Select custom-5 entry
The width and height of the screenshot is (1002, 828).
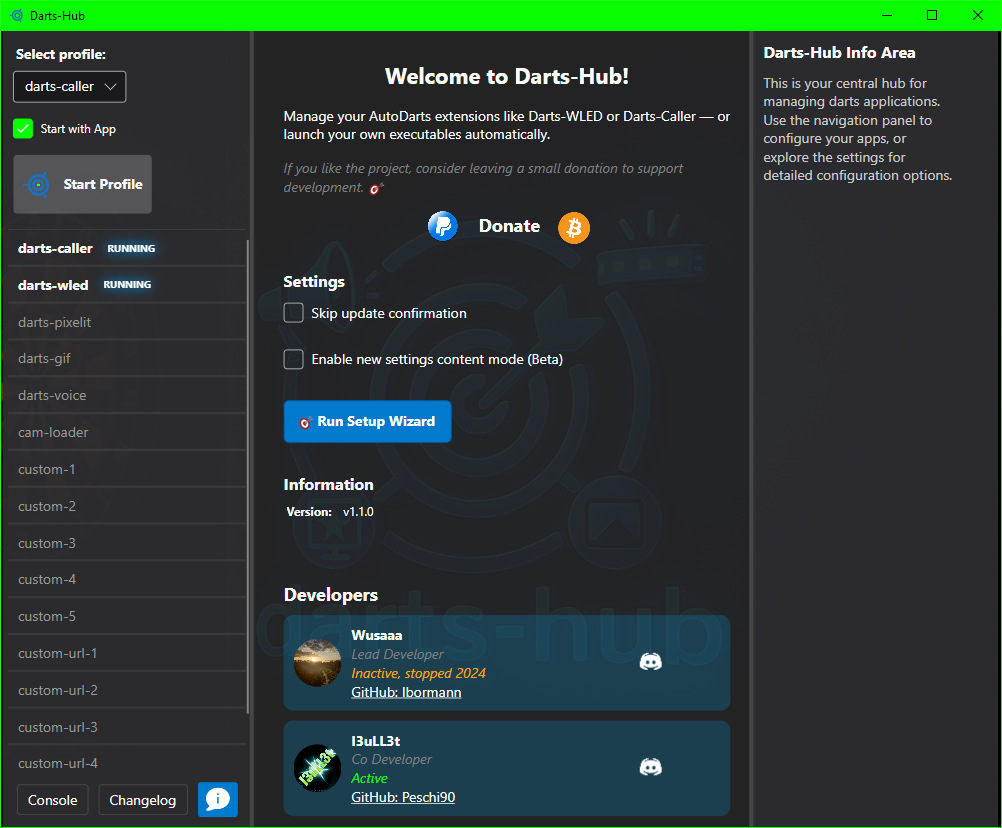[x=127, y=617]
